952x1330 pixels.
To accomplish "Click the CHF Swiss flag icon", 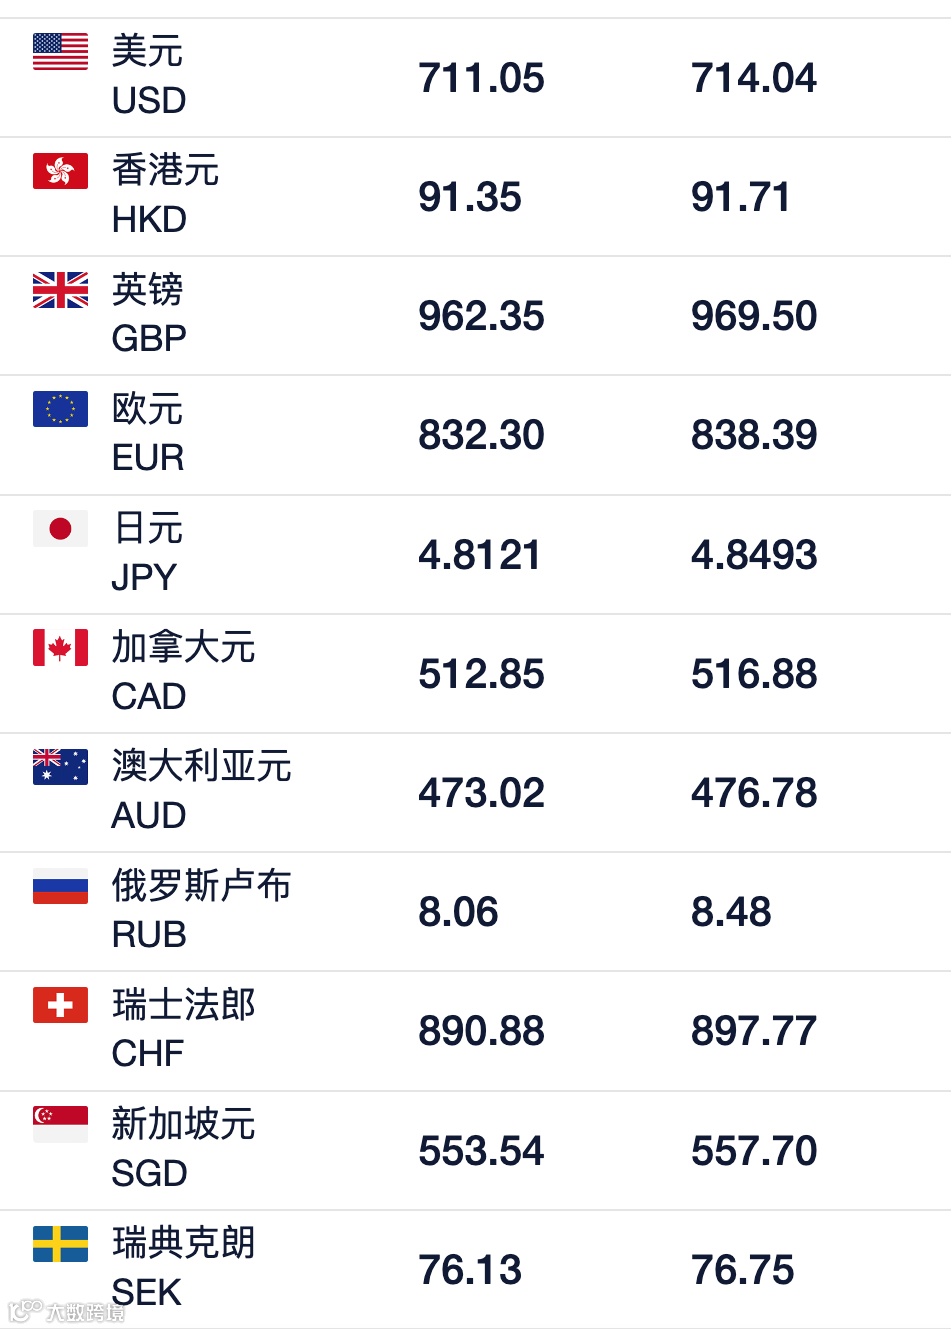I will pos(60,1004).
